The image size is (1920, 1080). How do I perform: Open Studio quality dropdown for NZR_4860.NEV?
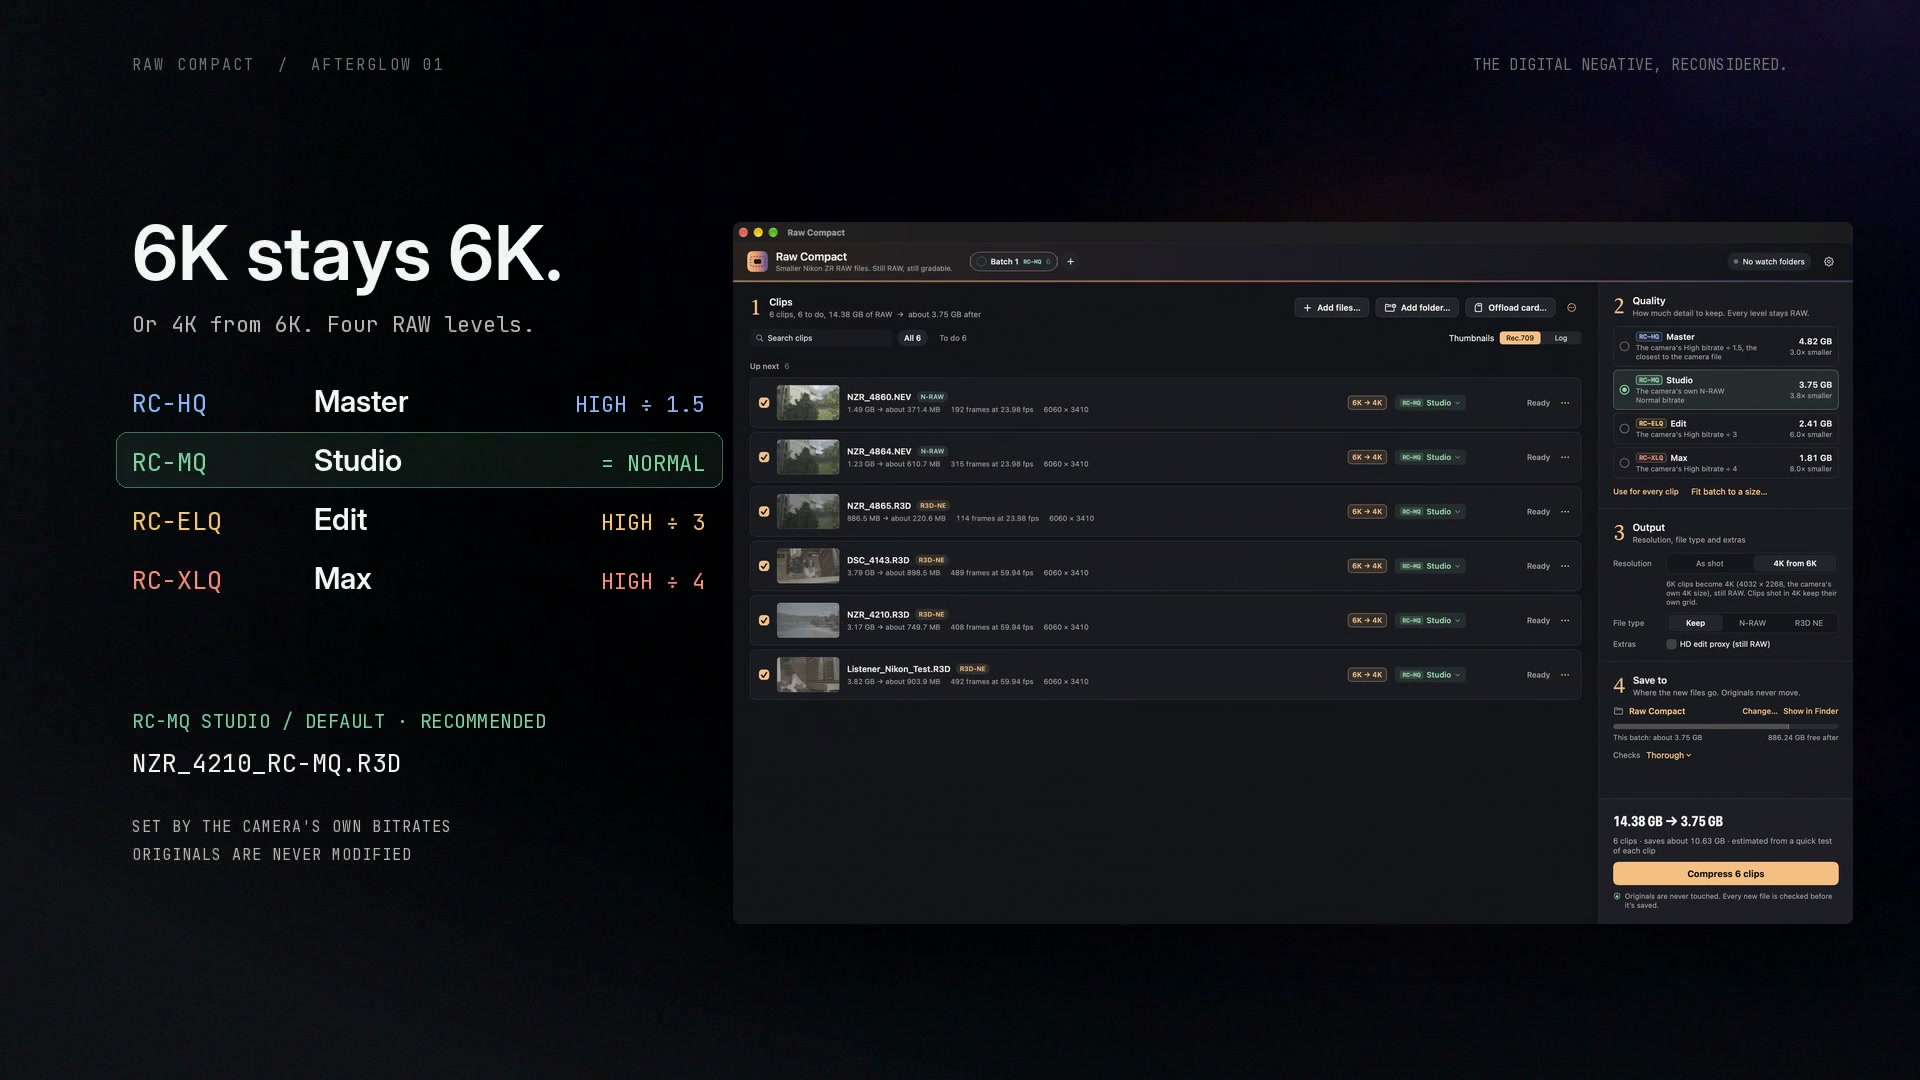[1431, 403]
